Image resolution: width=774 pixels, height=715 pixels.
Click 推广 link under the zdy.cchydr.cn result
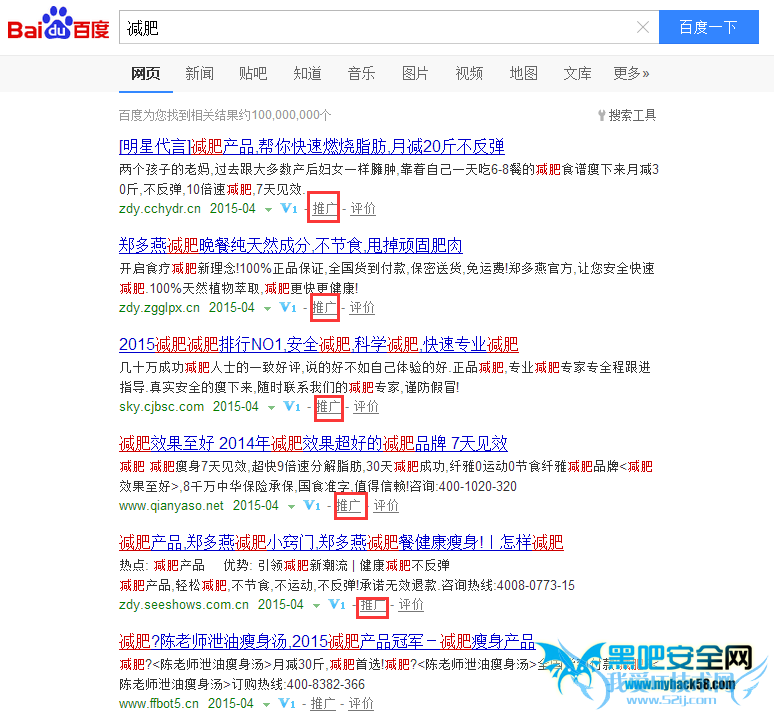tap(325, 208)
